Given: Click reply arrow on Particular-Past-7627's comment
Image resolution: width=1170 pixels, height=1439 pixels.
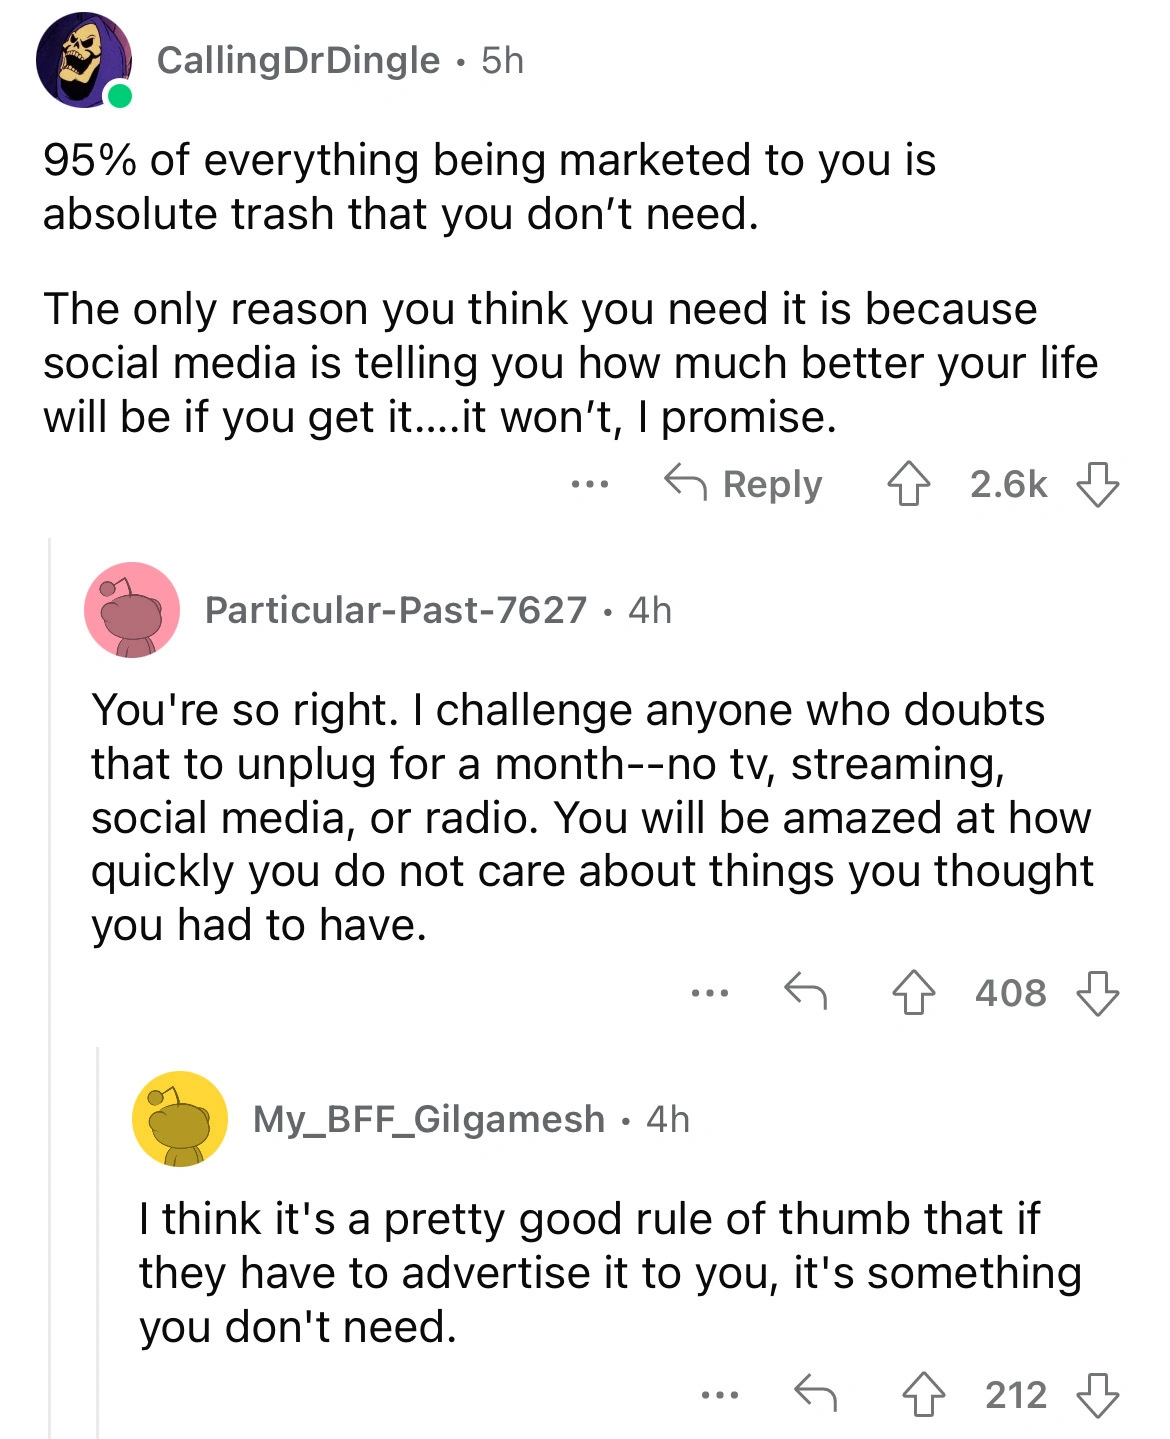Looking at the screenshot, I should tap(805, 991).
